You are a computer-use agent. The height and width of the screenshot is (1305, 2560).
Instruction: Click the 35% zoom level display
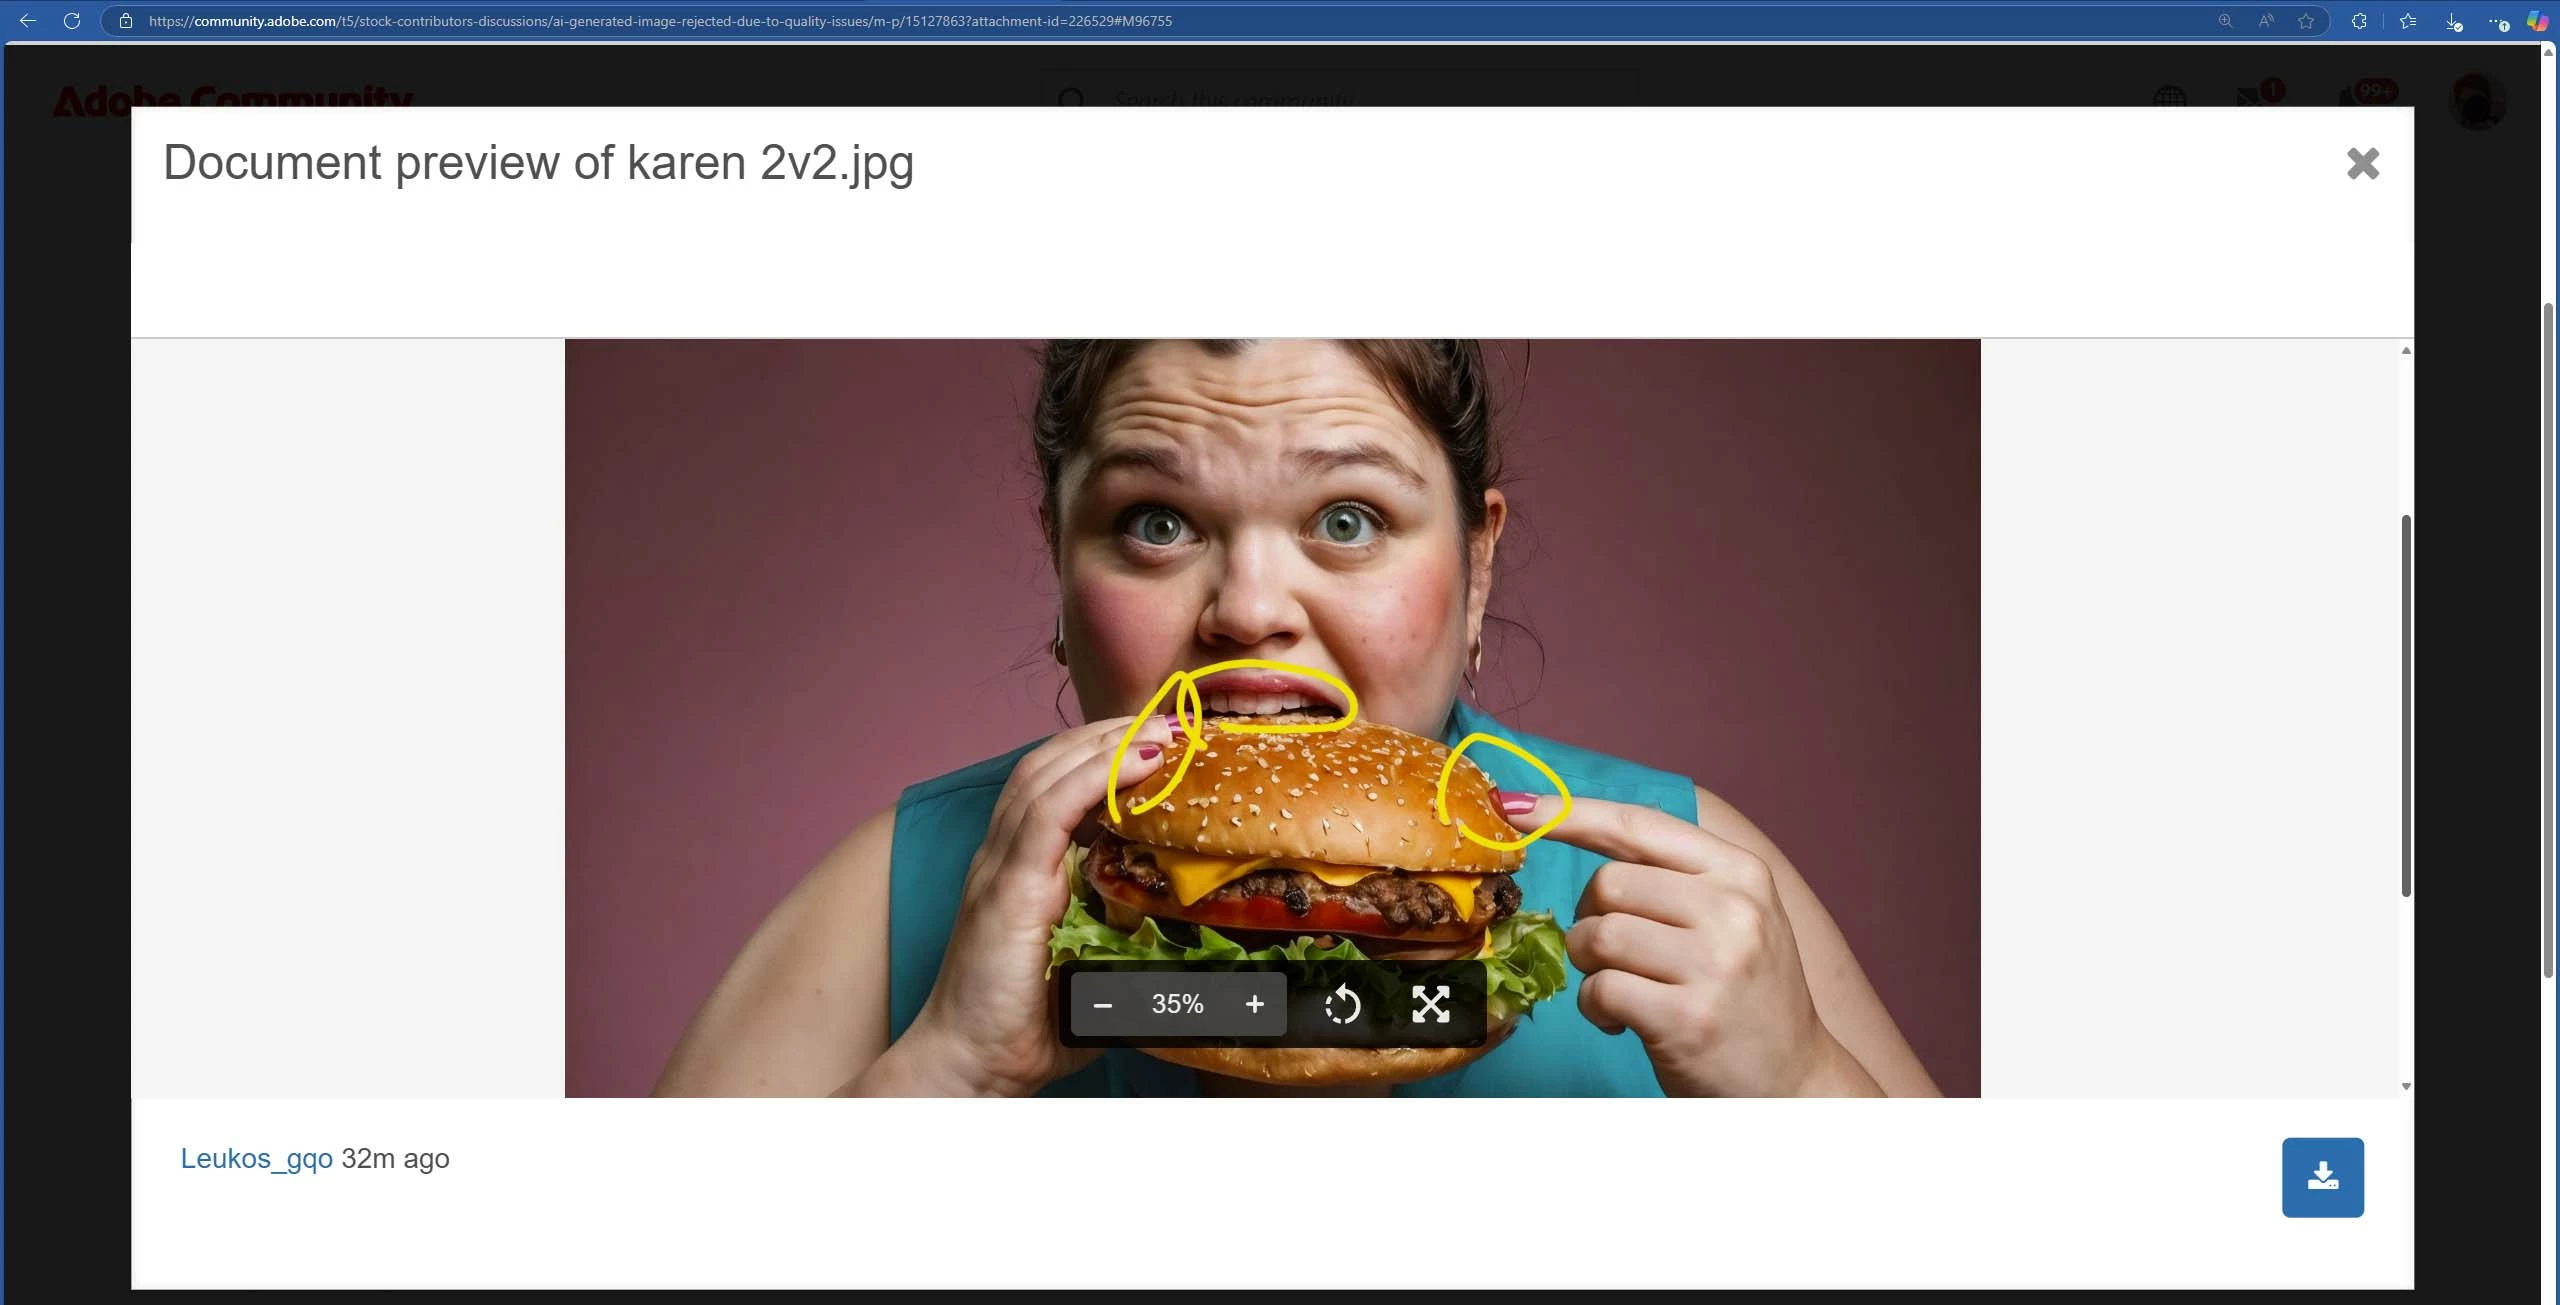tap(1177, 1005)
